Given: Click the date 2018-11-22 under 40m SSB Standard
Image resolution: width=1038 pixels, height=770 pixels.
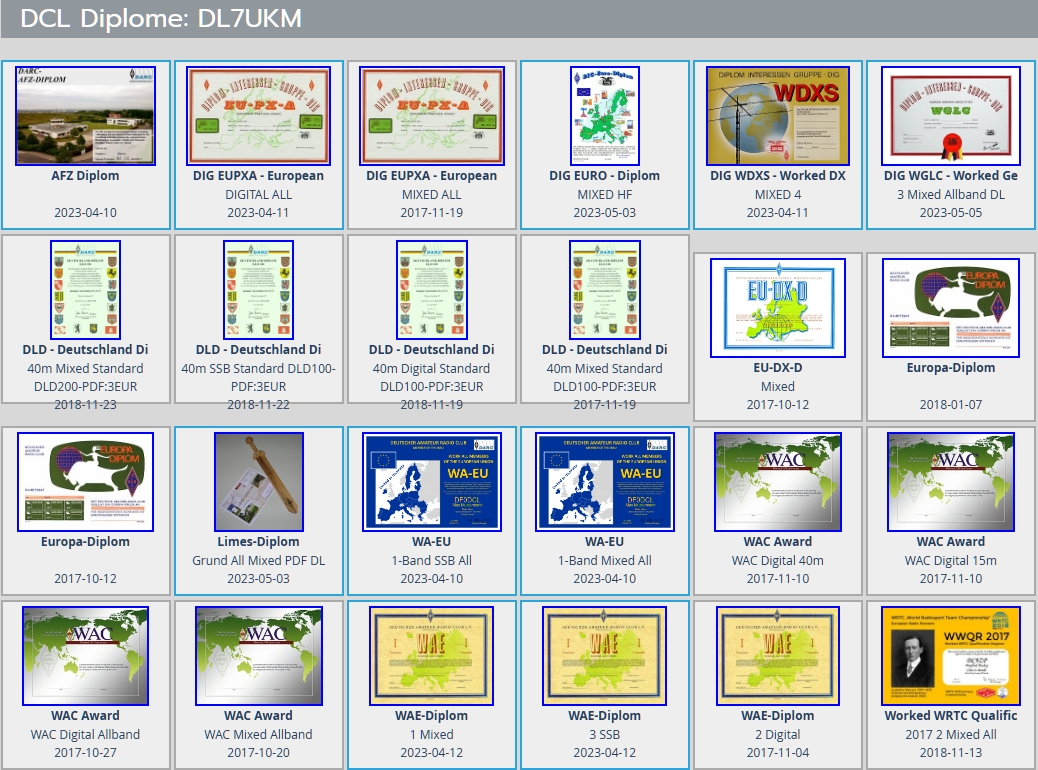Looking at the screenshot, I should click(x=258, y=405).
